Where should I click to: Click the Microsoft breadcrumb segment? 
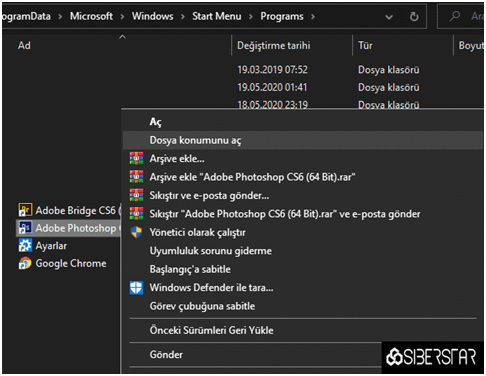91,16
